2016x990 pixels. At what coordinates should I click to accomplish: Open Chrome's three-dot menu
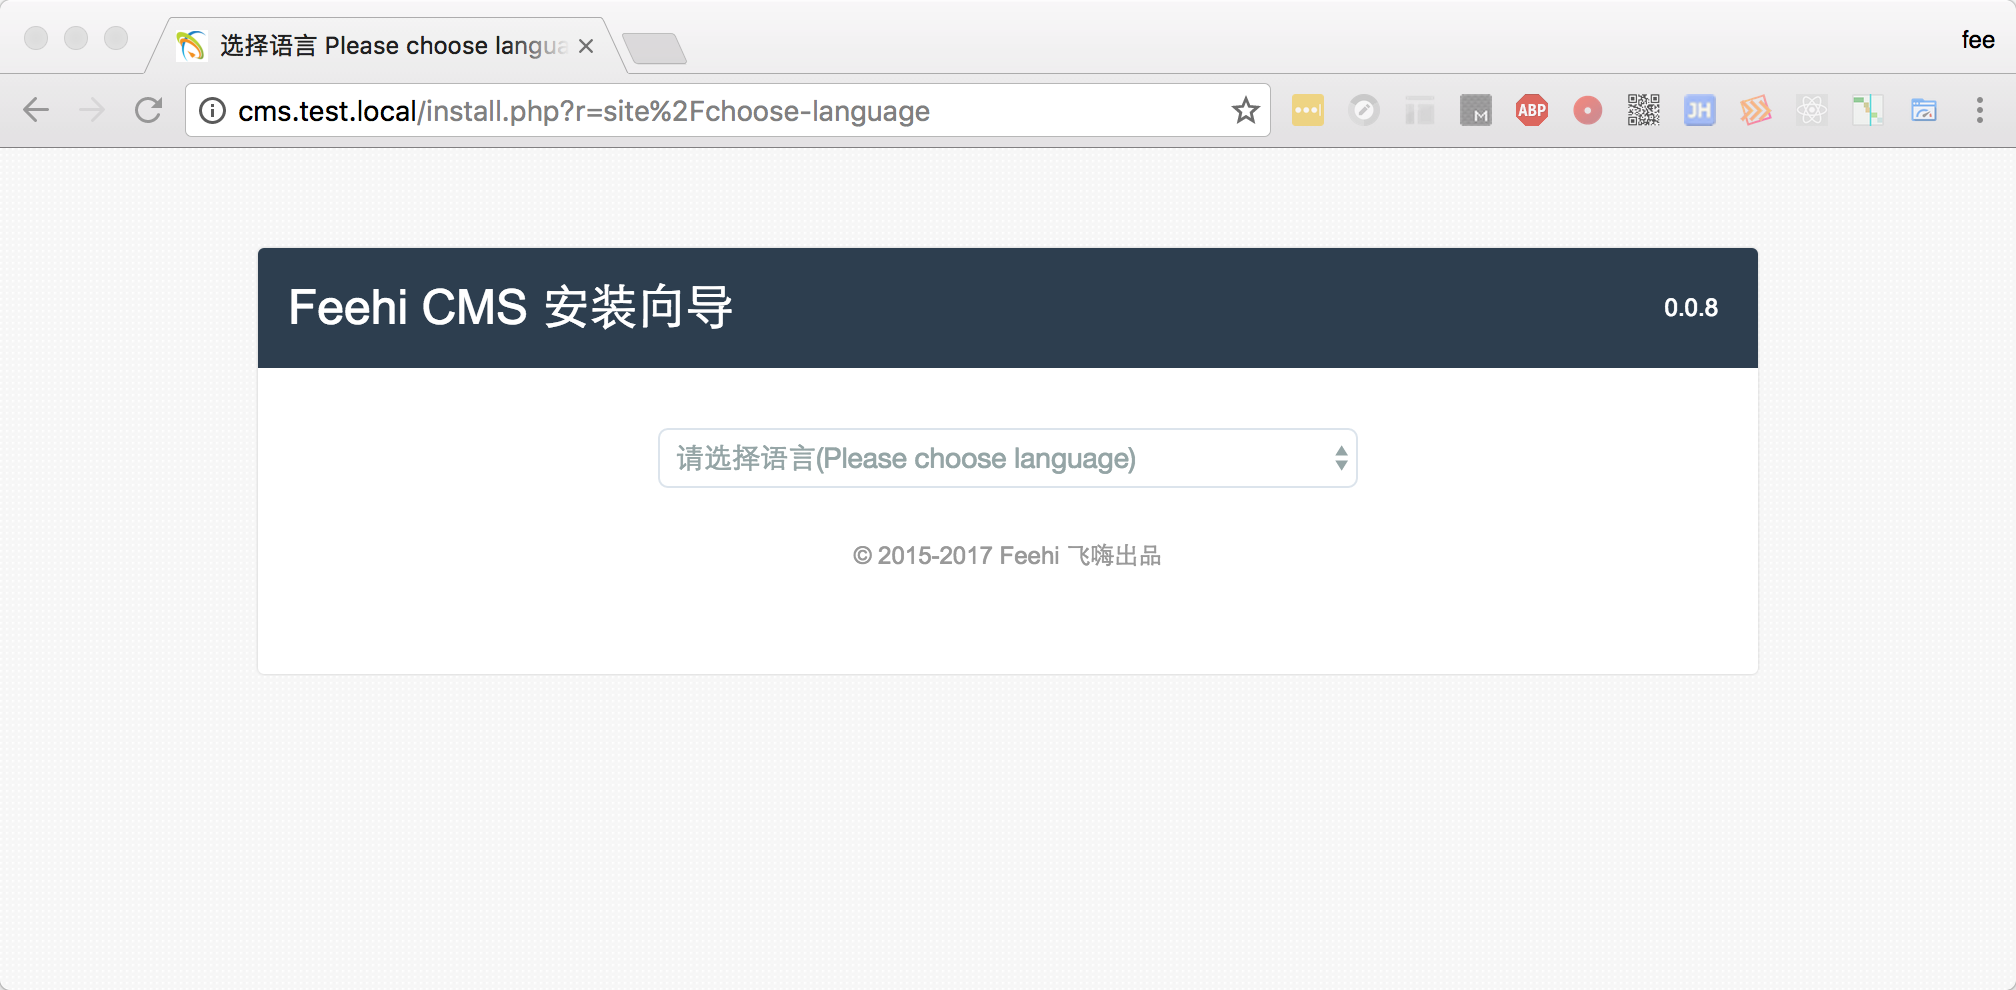pyautogui.click(x=1979, y=110)
